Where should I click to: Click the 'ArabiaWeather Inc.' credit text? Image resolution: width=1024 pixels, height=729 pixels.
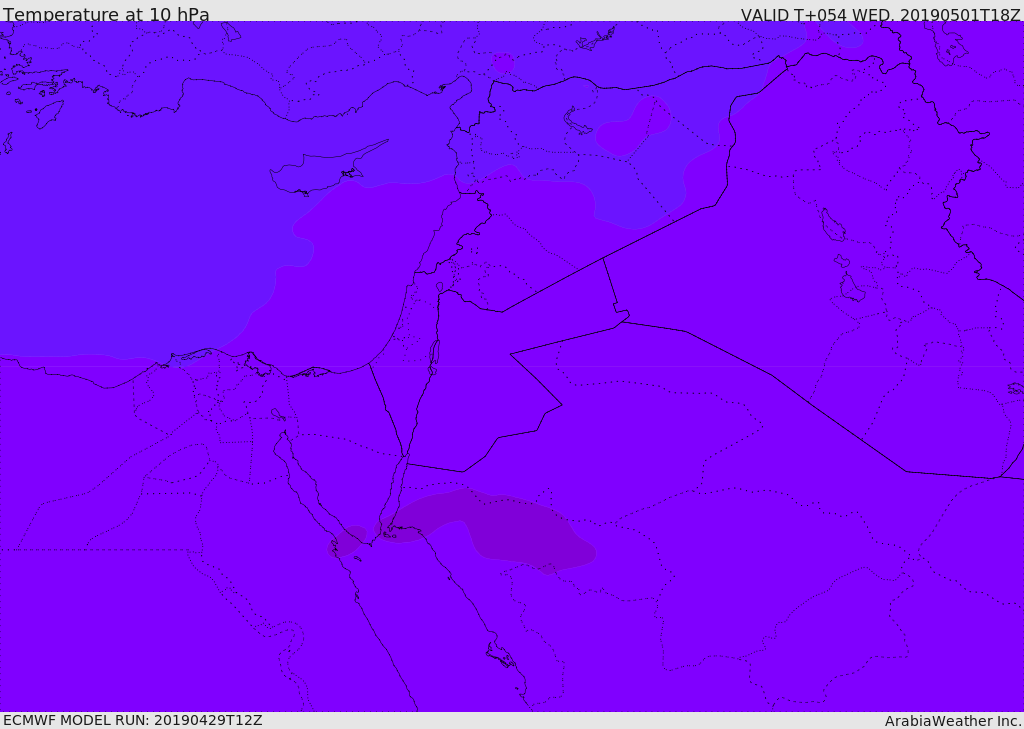(953, 721)
